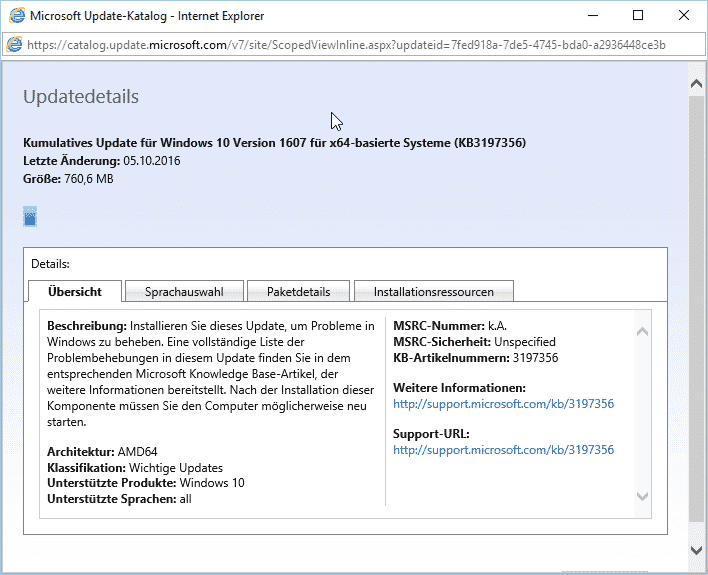Click the details pane scroll up arrow

pyautogui.click(x=643, y=332)
